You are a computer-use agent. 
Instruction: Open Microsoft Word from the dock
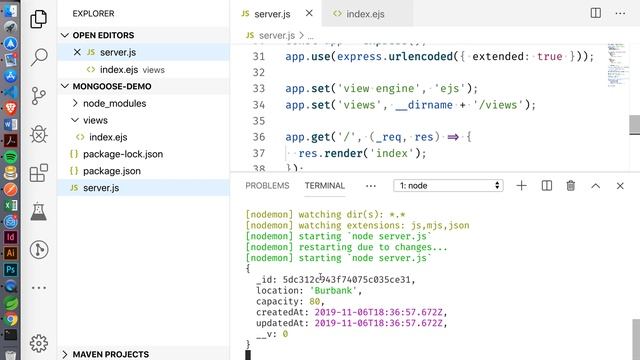click(x=11, y=124)
